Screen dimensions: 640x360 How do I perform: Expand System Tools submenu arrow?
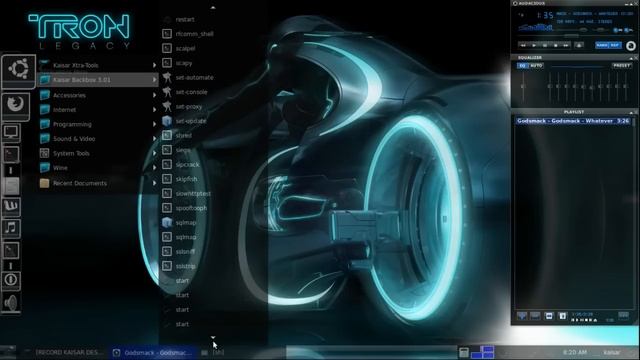154,153
